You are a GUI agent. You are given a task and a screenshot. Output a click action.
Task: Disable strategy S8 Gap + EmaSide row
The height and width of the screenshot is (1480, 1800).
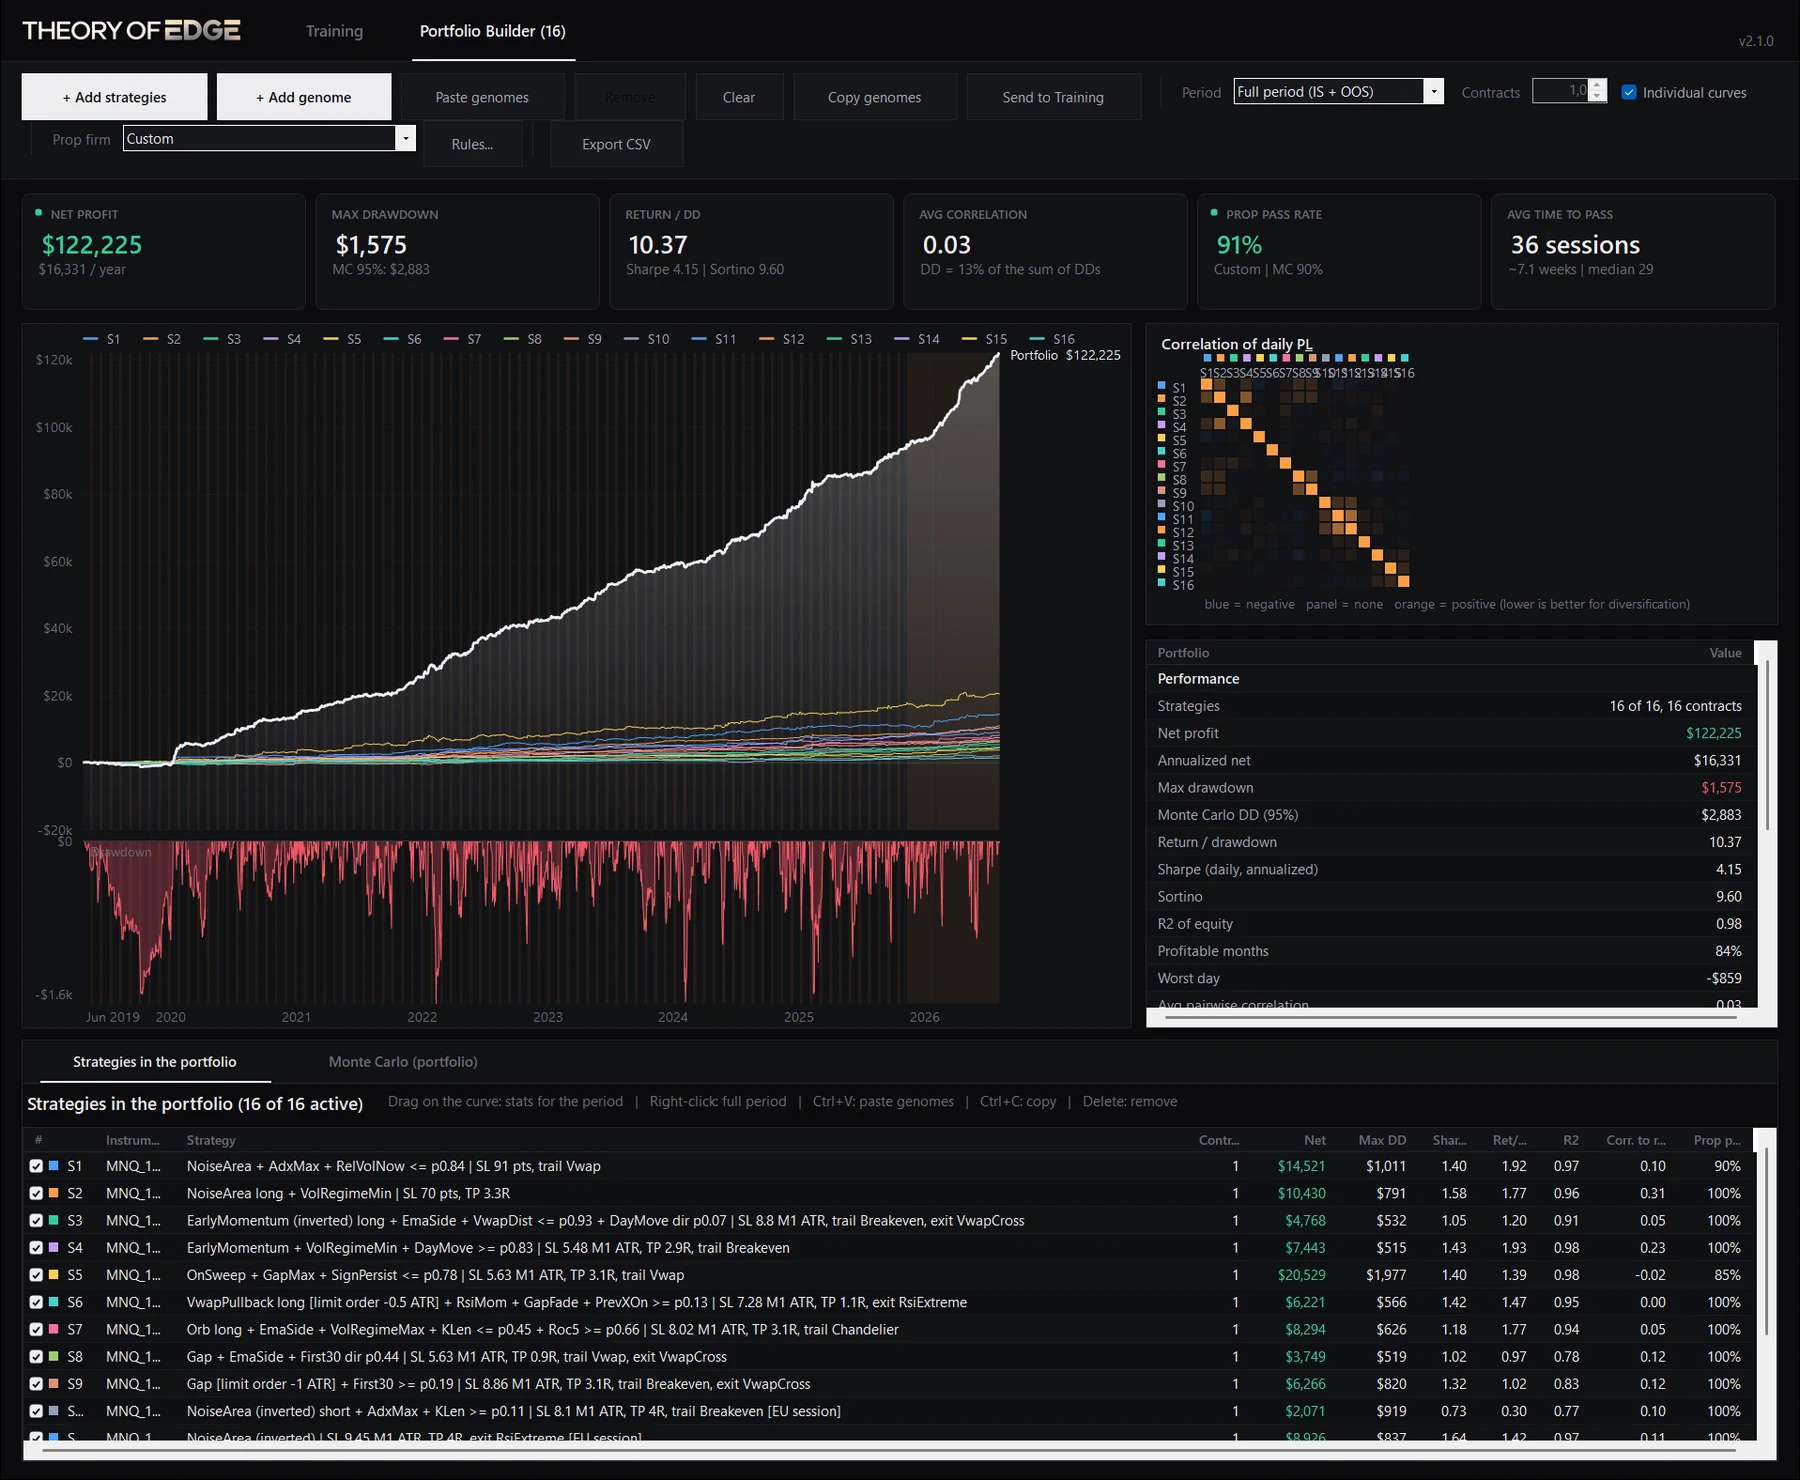pyautogui.click(x=36, y=1357)
